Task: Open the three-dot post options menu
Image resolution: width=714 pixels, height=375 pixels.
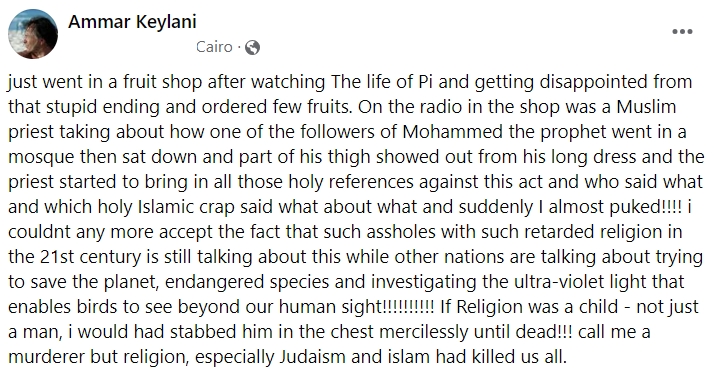Action: pos(682,32)
